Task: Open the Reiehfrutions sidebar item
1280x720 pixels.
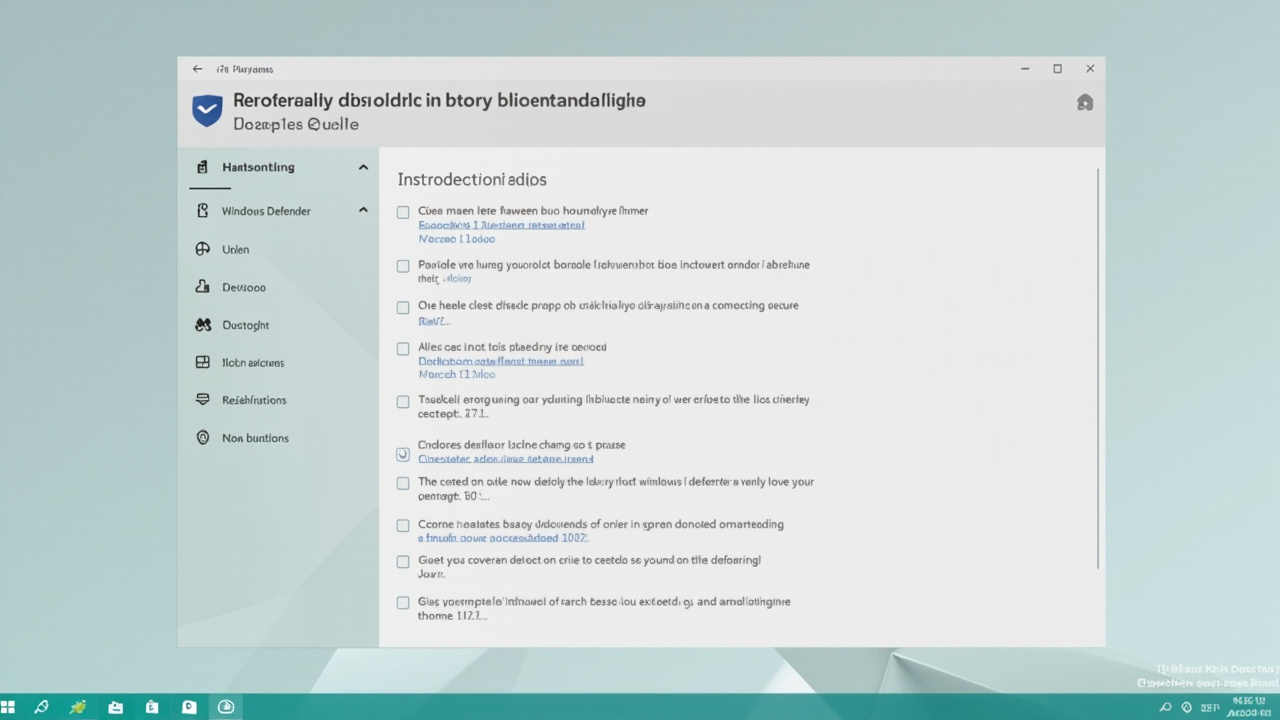Action: 254,400
